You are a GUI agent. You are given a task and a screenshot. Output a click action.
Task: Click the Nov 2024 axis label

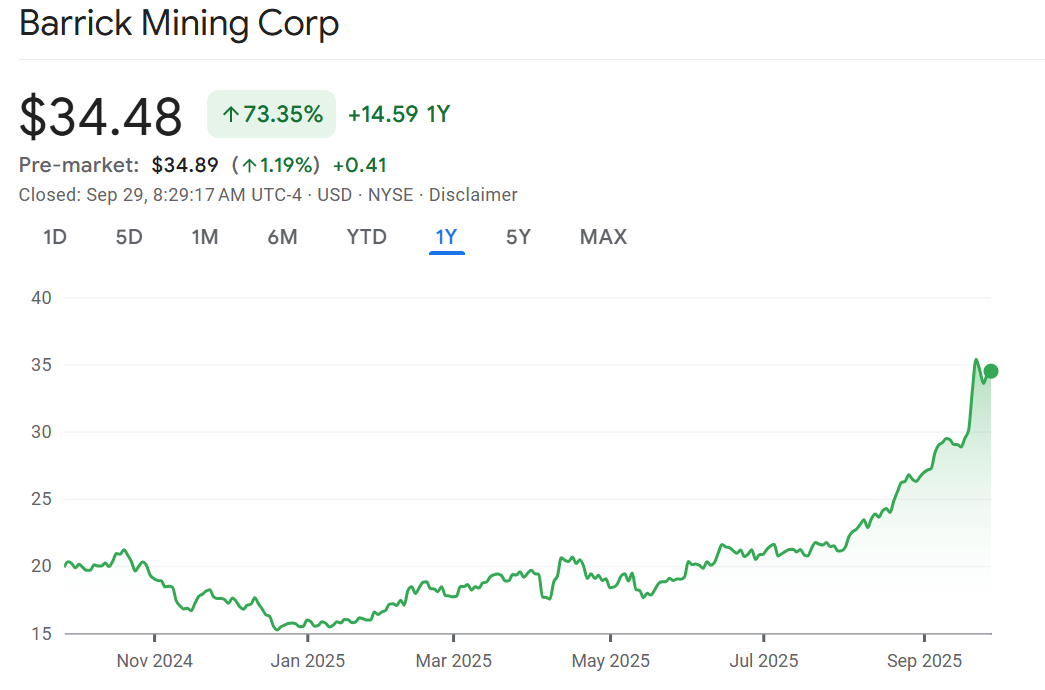pos(155,661)
